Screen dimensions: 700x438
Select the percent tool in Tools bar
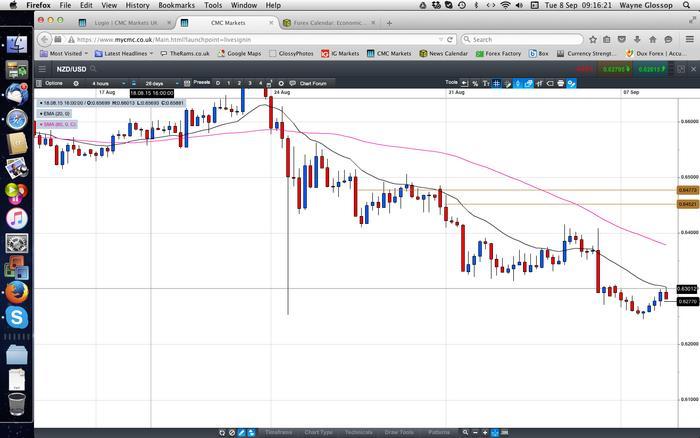(x=475, y=83)
